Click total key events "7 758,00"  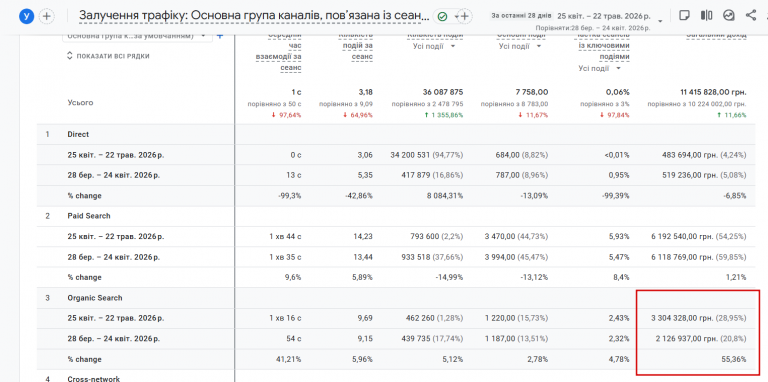(x=532, y=92)
